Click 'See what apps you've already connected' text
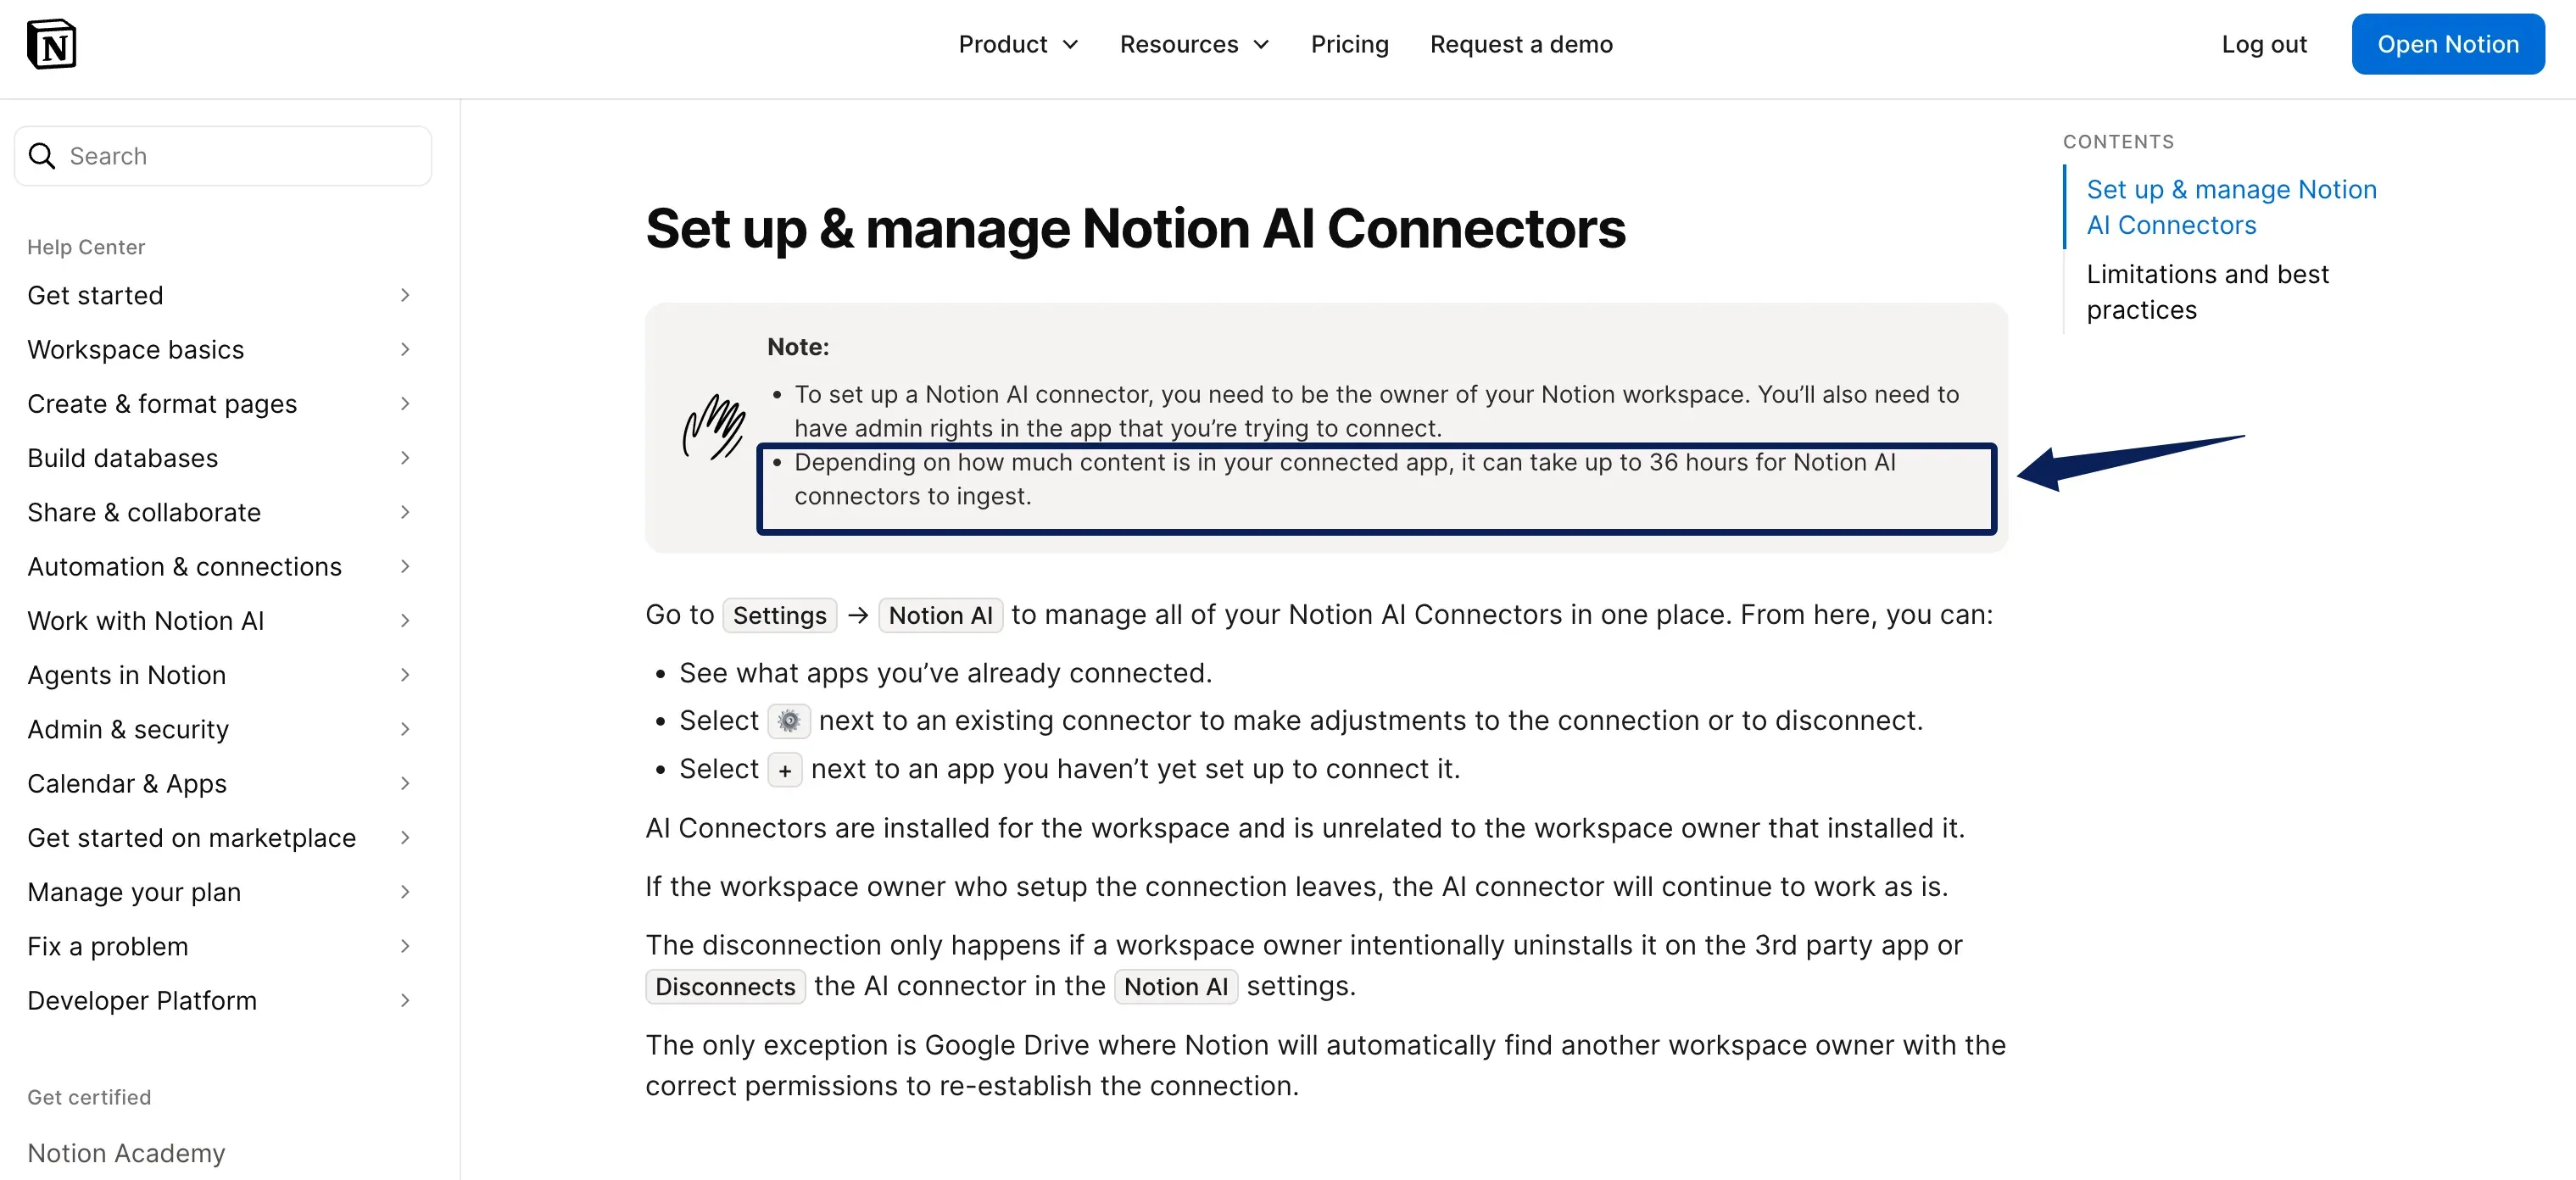Image resolution: width=2576 pixels, height=1180 pixels. 945,673
